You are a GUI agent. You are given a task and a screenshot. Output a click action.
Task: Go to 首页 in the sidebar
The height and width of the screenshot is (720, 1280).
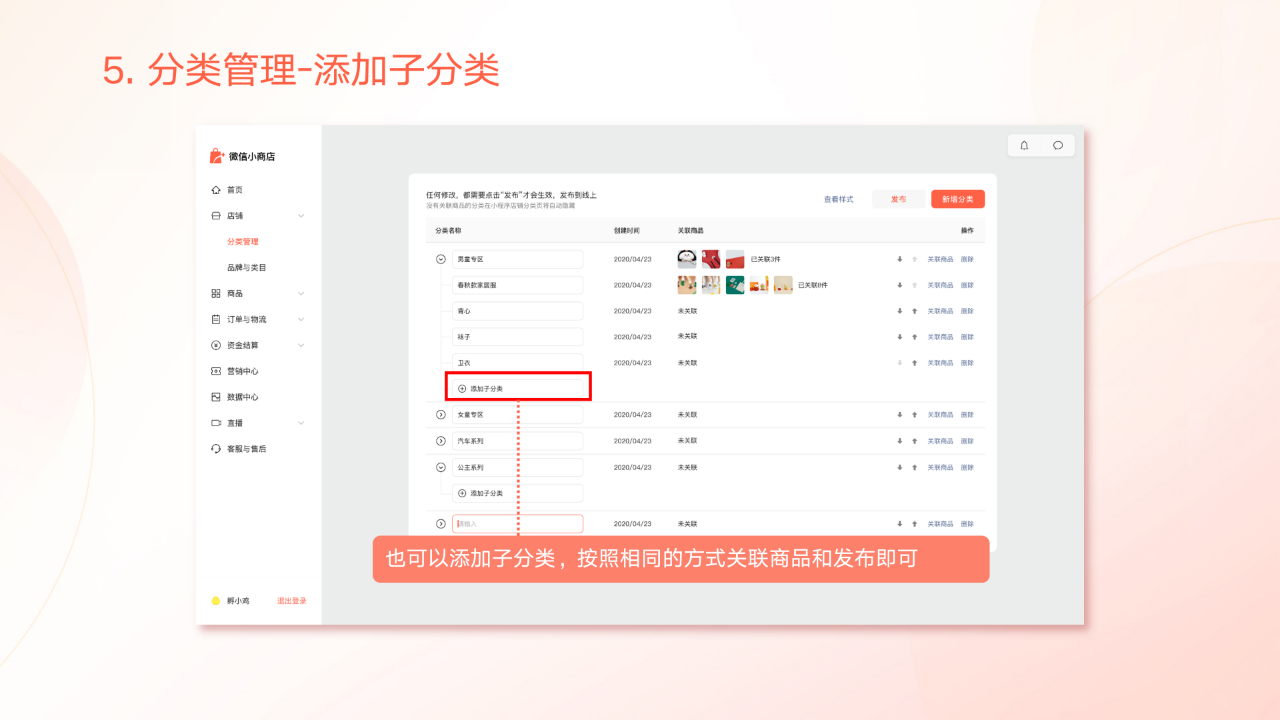point(235,190)
